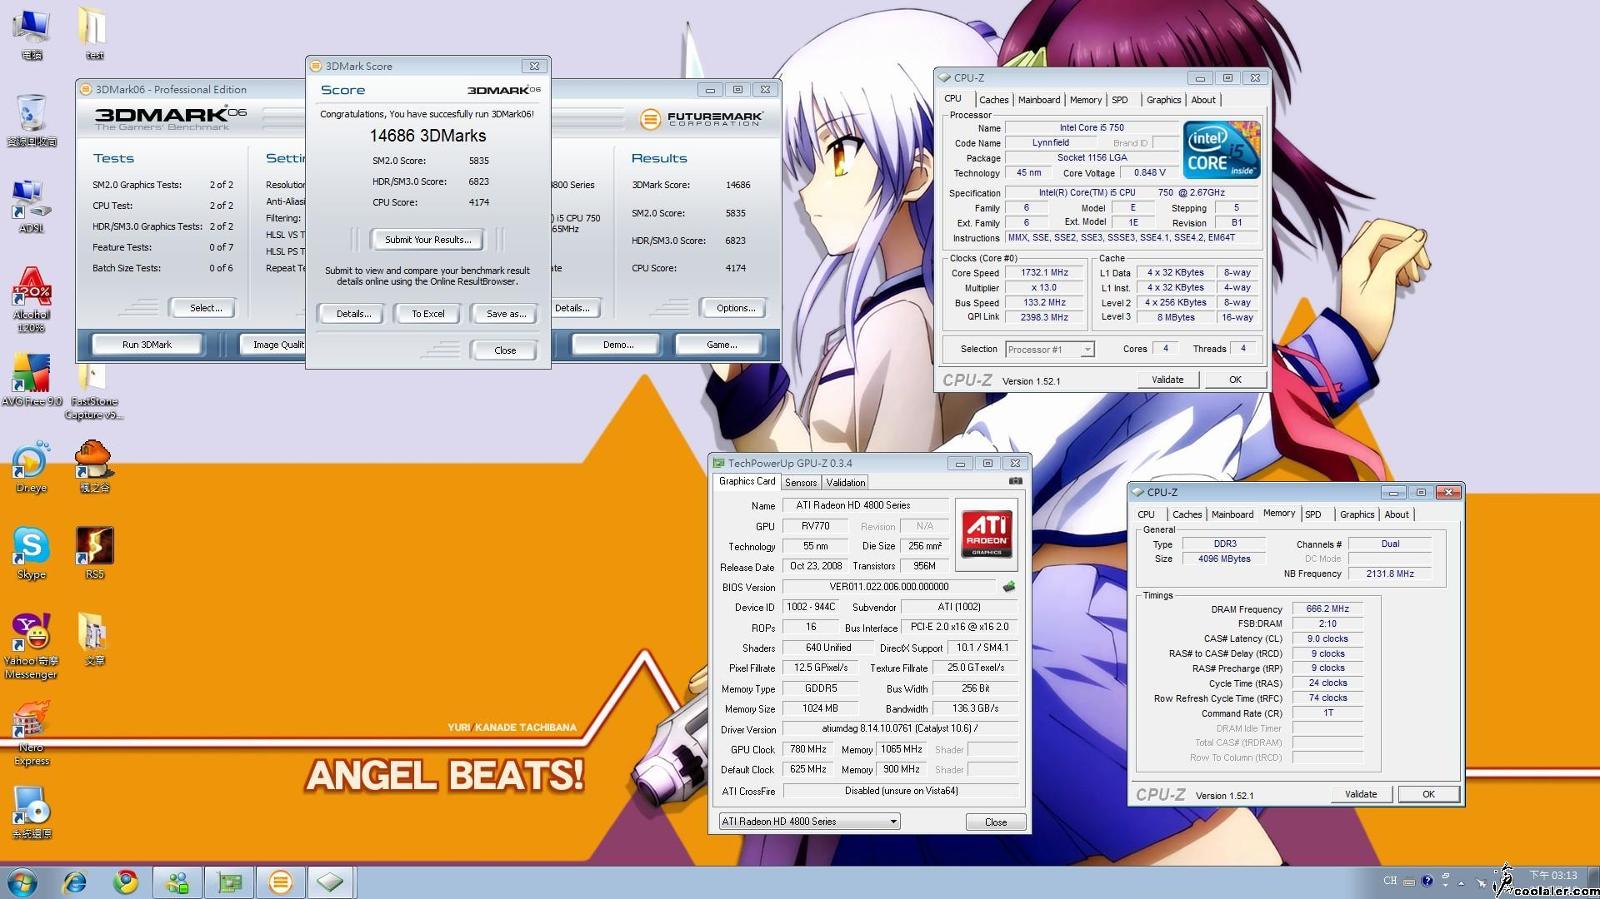The height and width of the screenshot is (899, 1600).
Task: Open Yahoo Messenger shortcut
Action: (x=31, y=646)
